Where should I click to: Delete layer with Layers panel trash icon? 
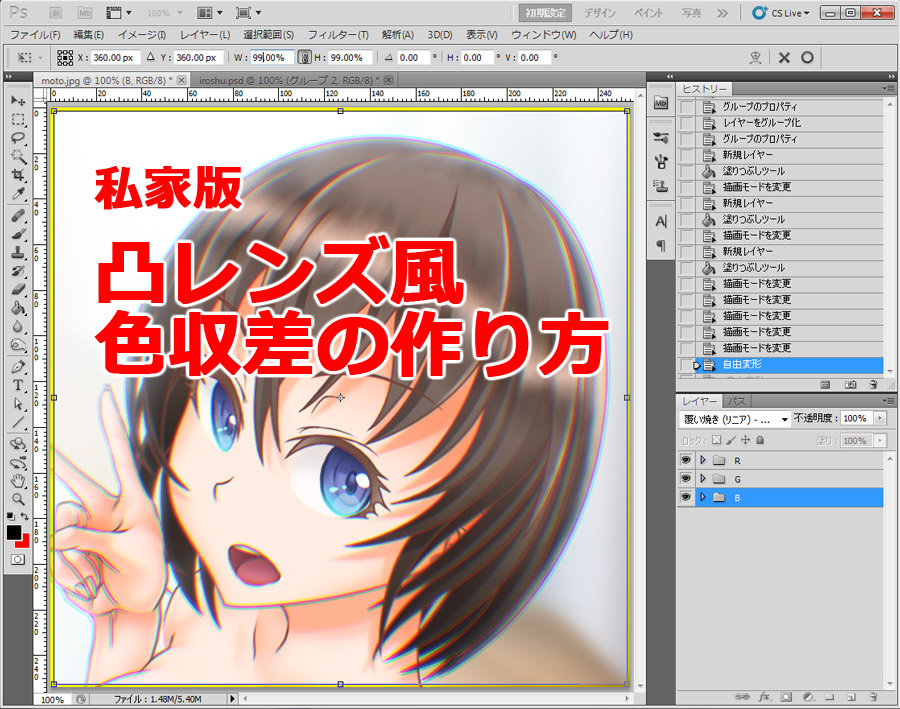click(x=873, y=696)
